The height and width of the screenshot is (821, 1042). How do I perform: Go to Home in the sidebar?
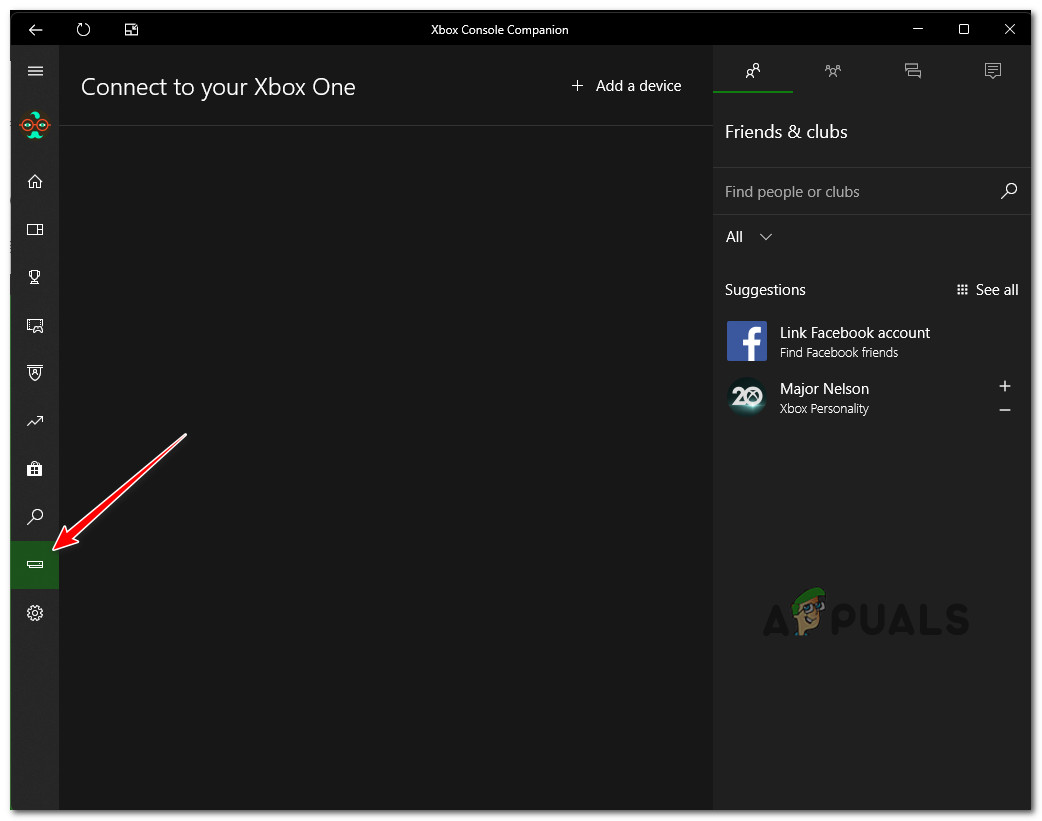tap(35, 181)
